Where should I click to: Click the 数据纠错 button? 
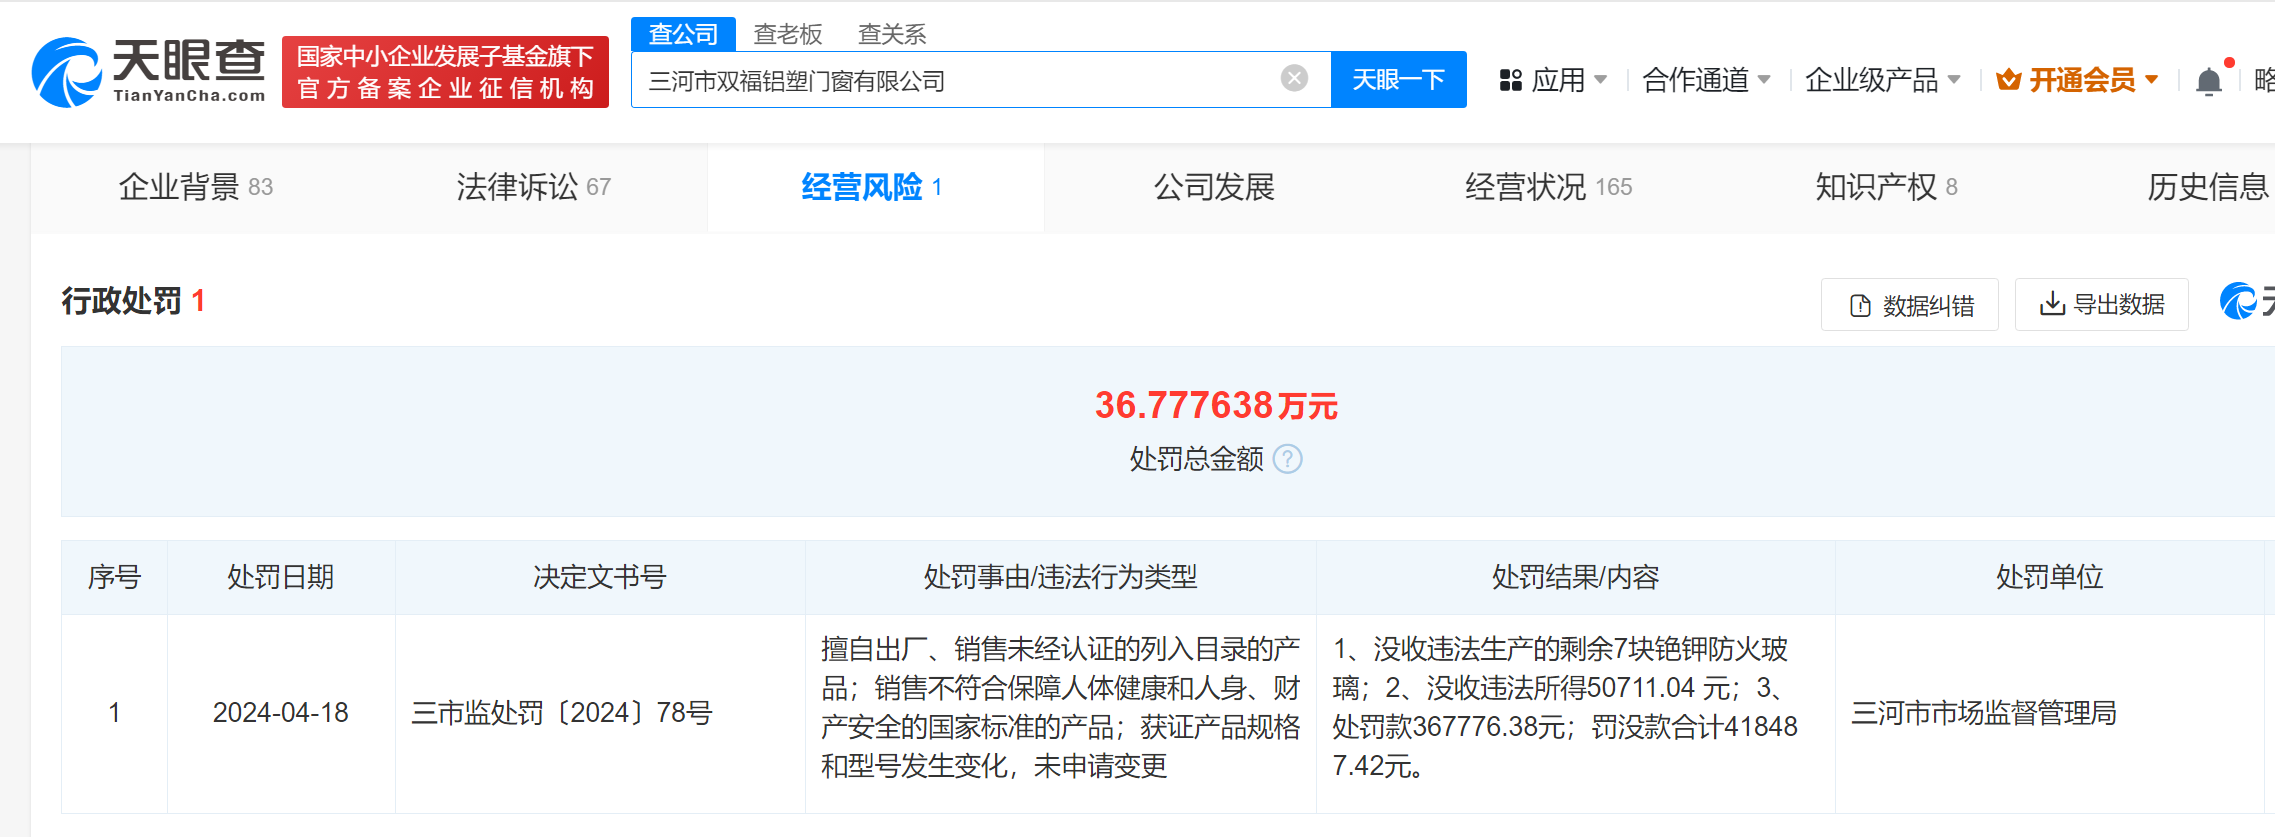coord(1909,305)
